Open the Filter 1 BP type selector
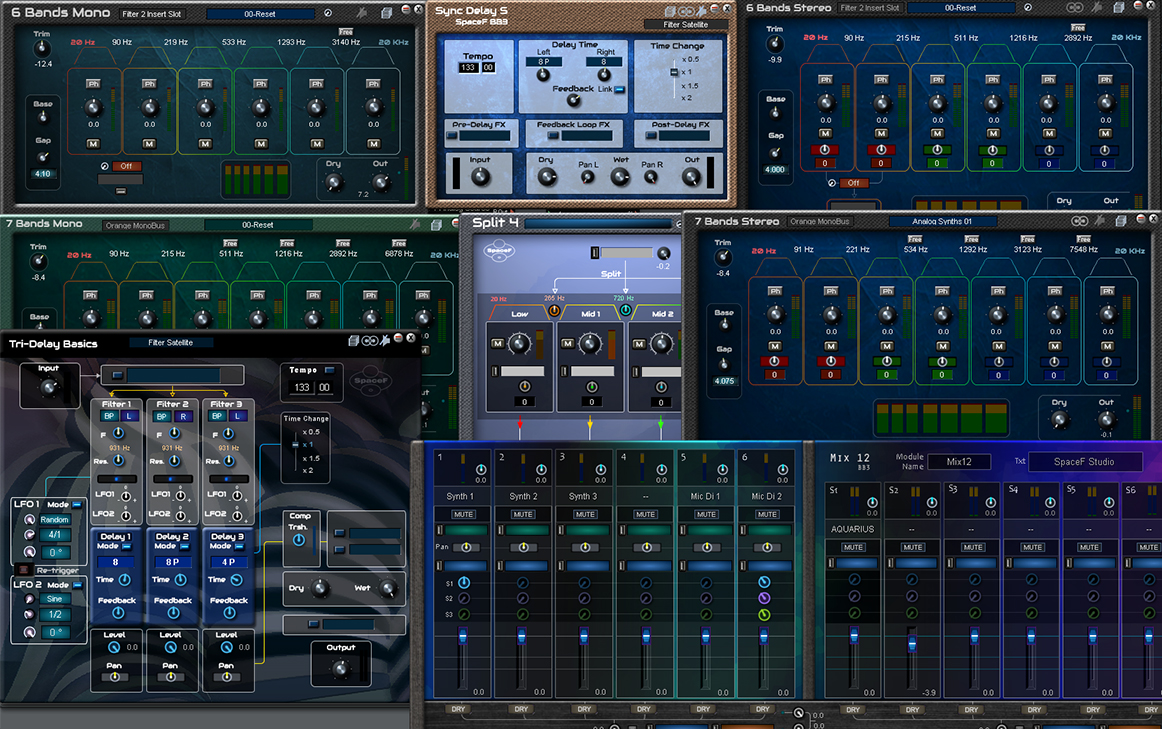The image size is (1162, 729). [x=110, y=416]
